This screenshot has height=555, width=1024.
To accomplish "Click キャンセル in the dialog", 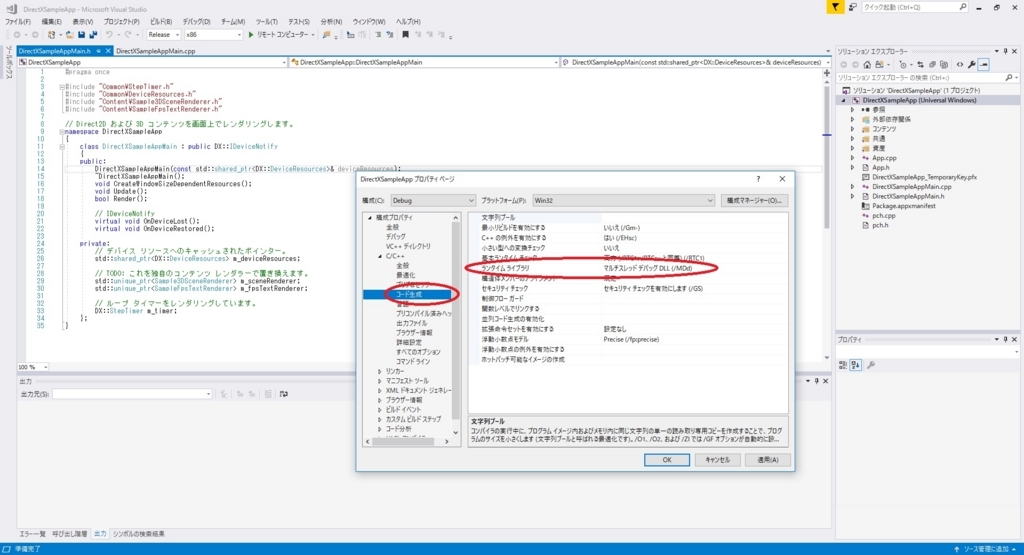I will (x=717, y=460).
